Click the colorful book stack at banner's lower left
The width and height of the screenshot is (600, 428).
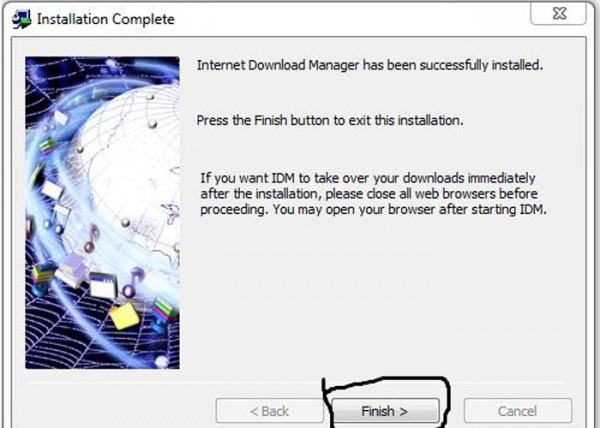pyautogui.click(x=41, y=278)
